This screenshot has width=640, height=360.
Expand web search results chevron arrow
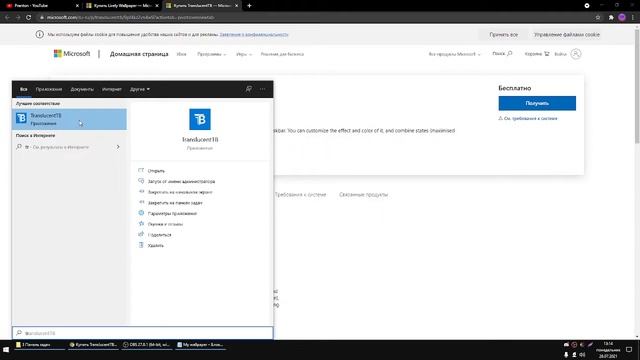click(118, 147)
